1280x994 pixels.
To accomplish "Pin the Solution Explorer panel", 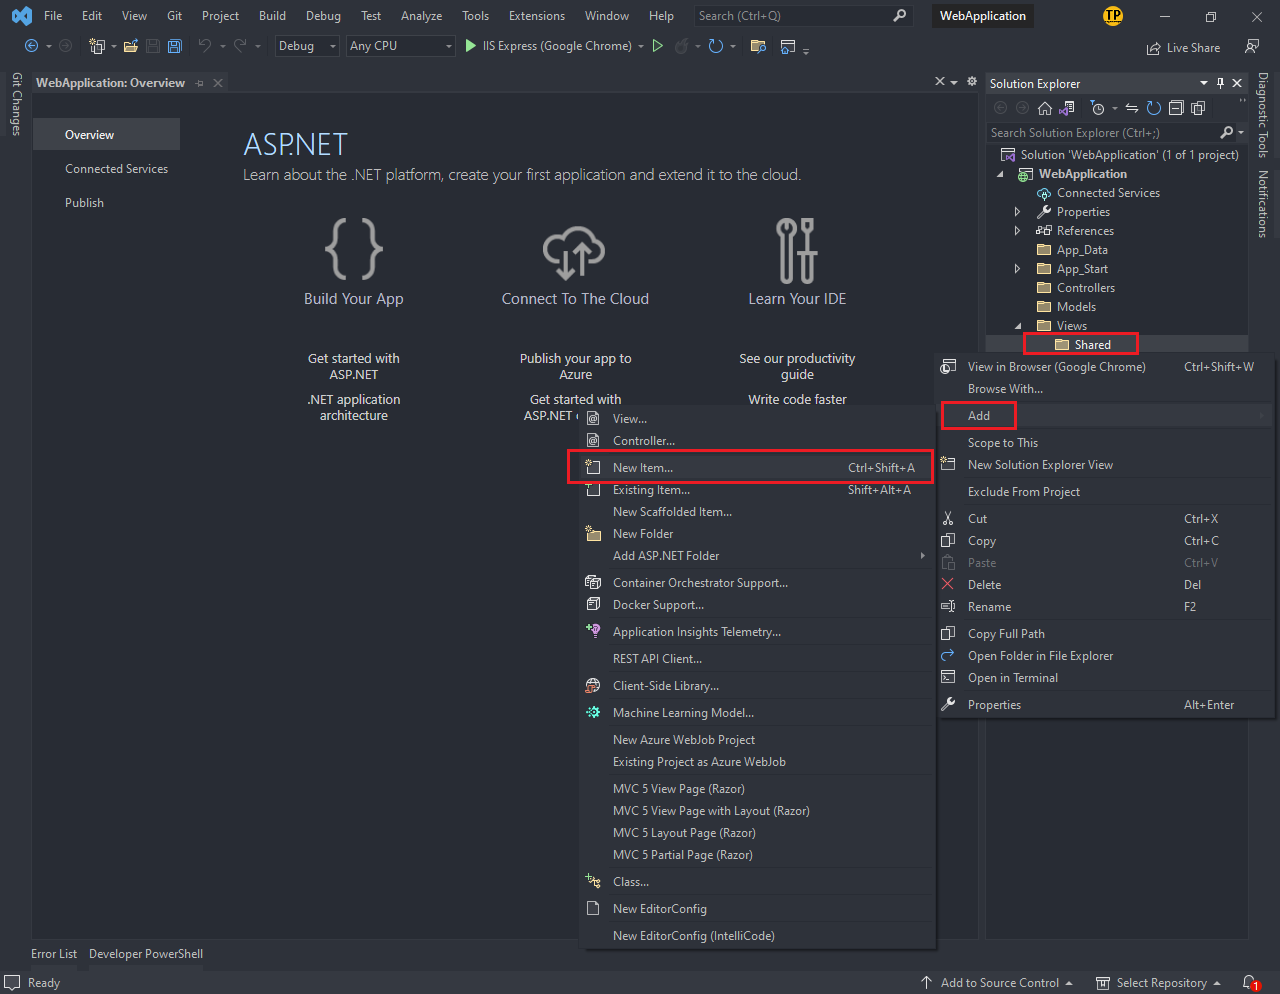I will point(1220,84).
